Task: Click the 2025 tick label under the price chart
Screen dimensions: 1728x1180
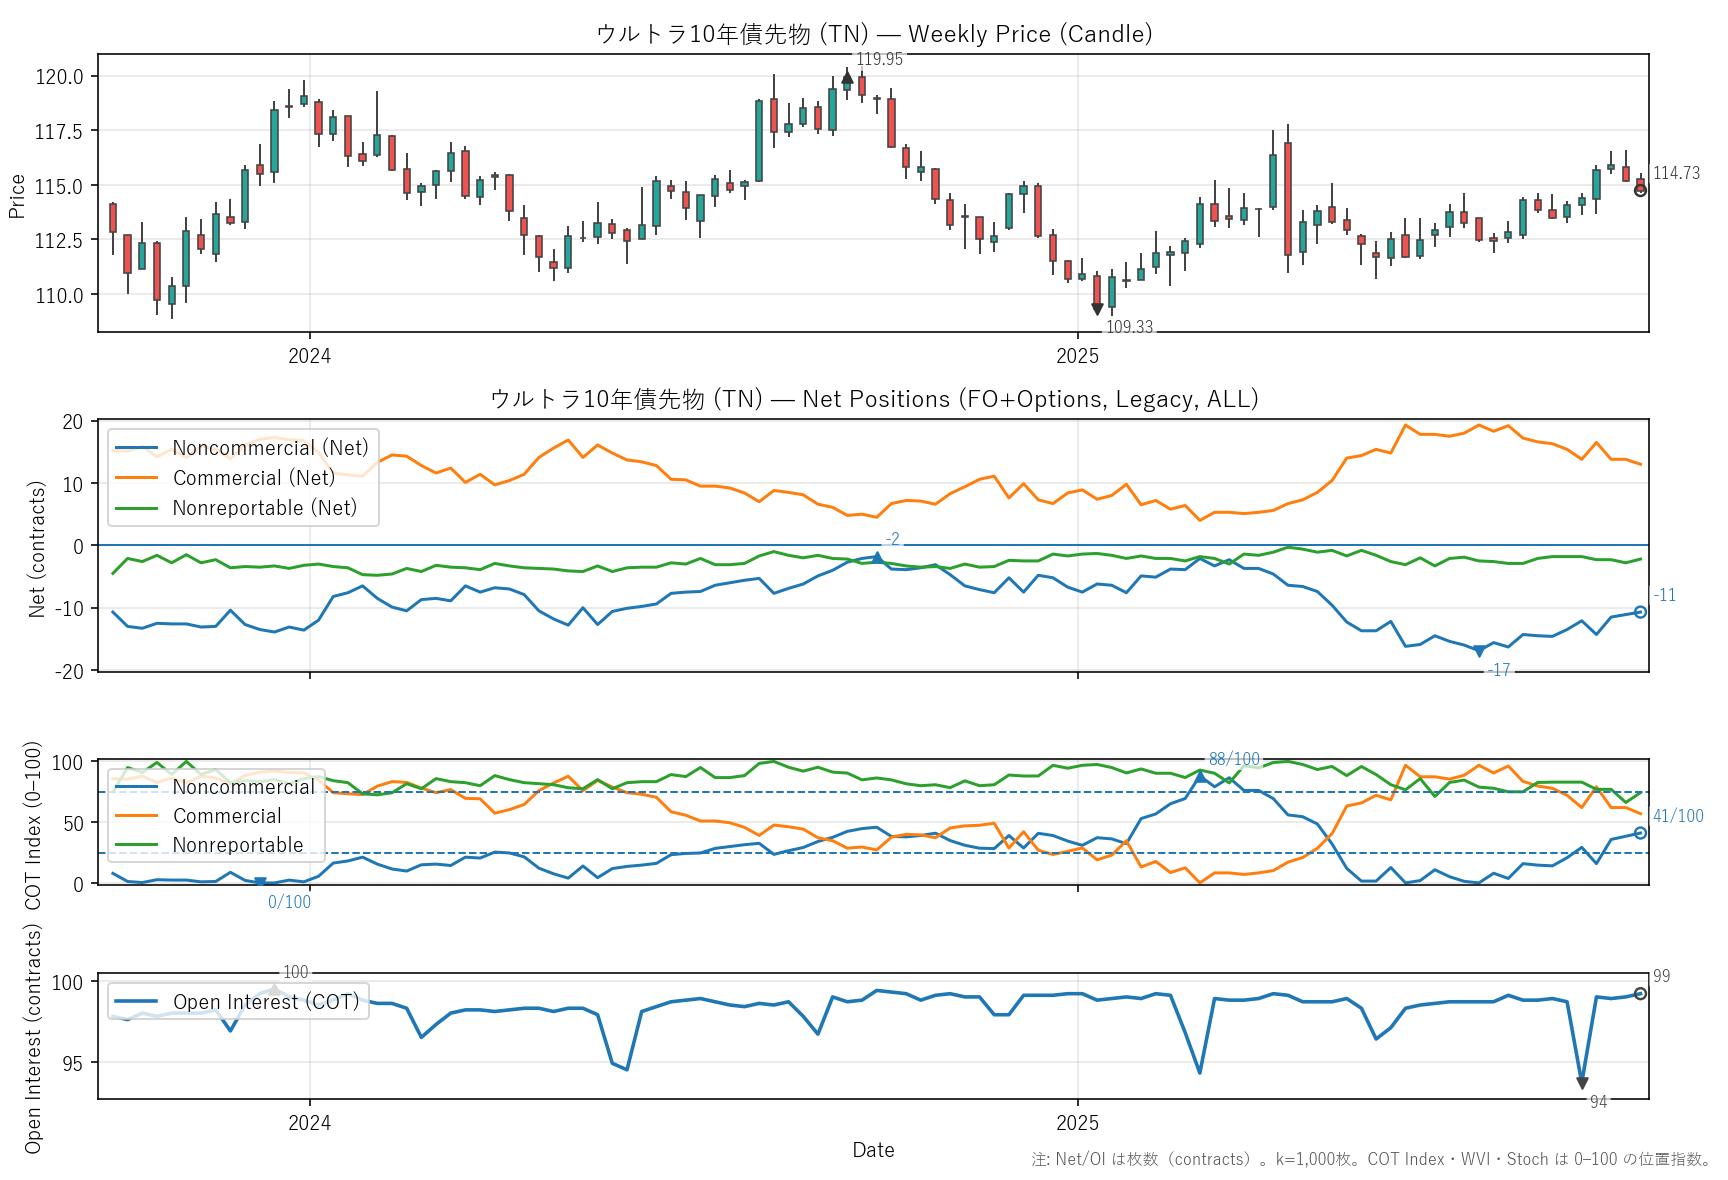Action: pos(1077,356)
